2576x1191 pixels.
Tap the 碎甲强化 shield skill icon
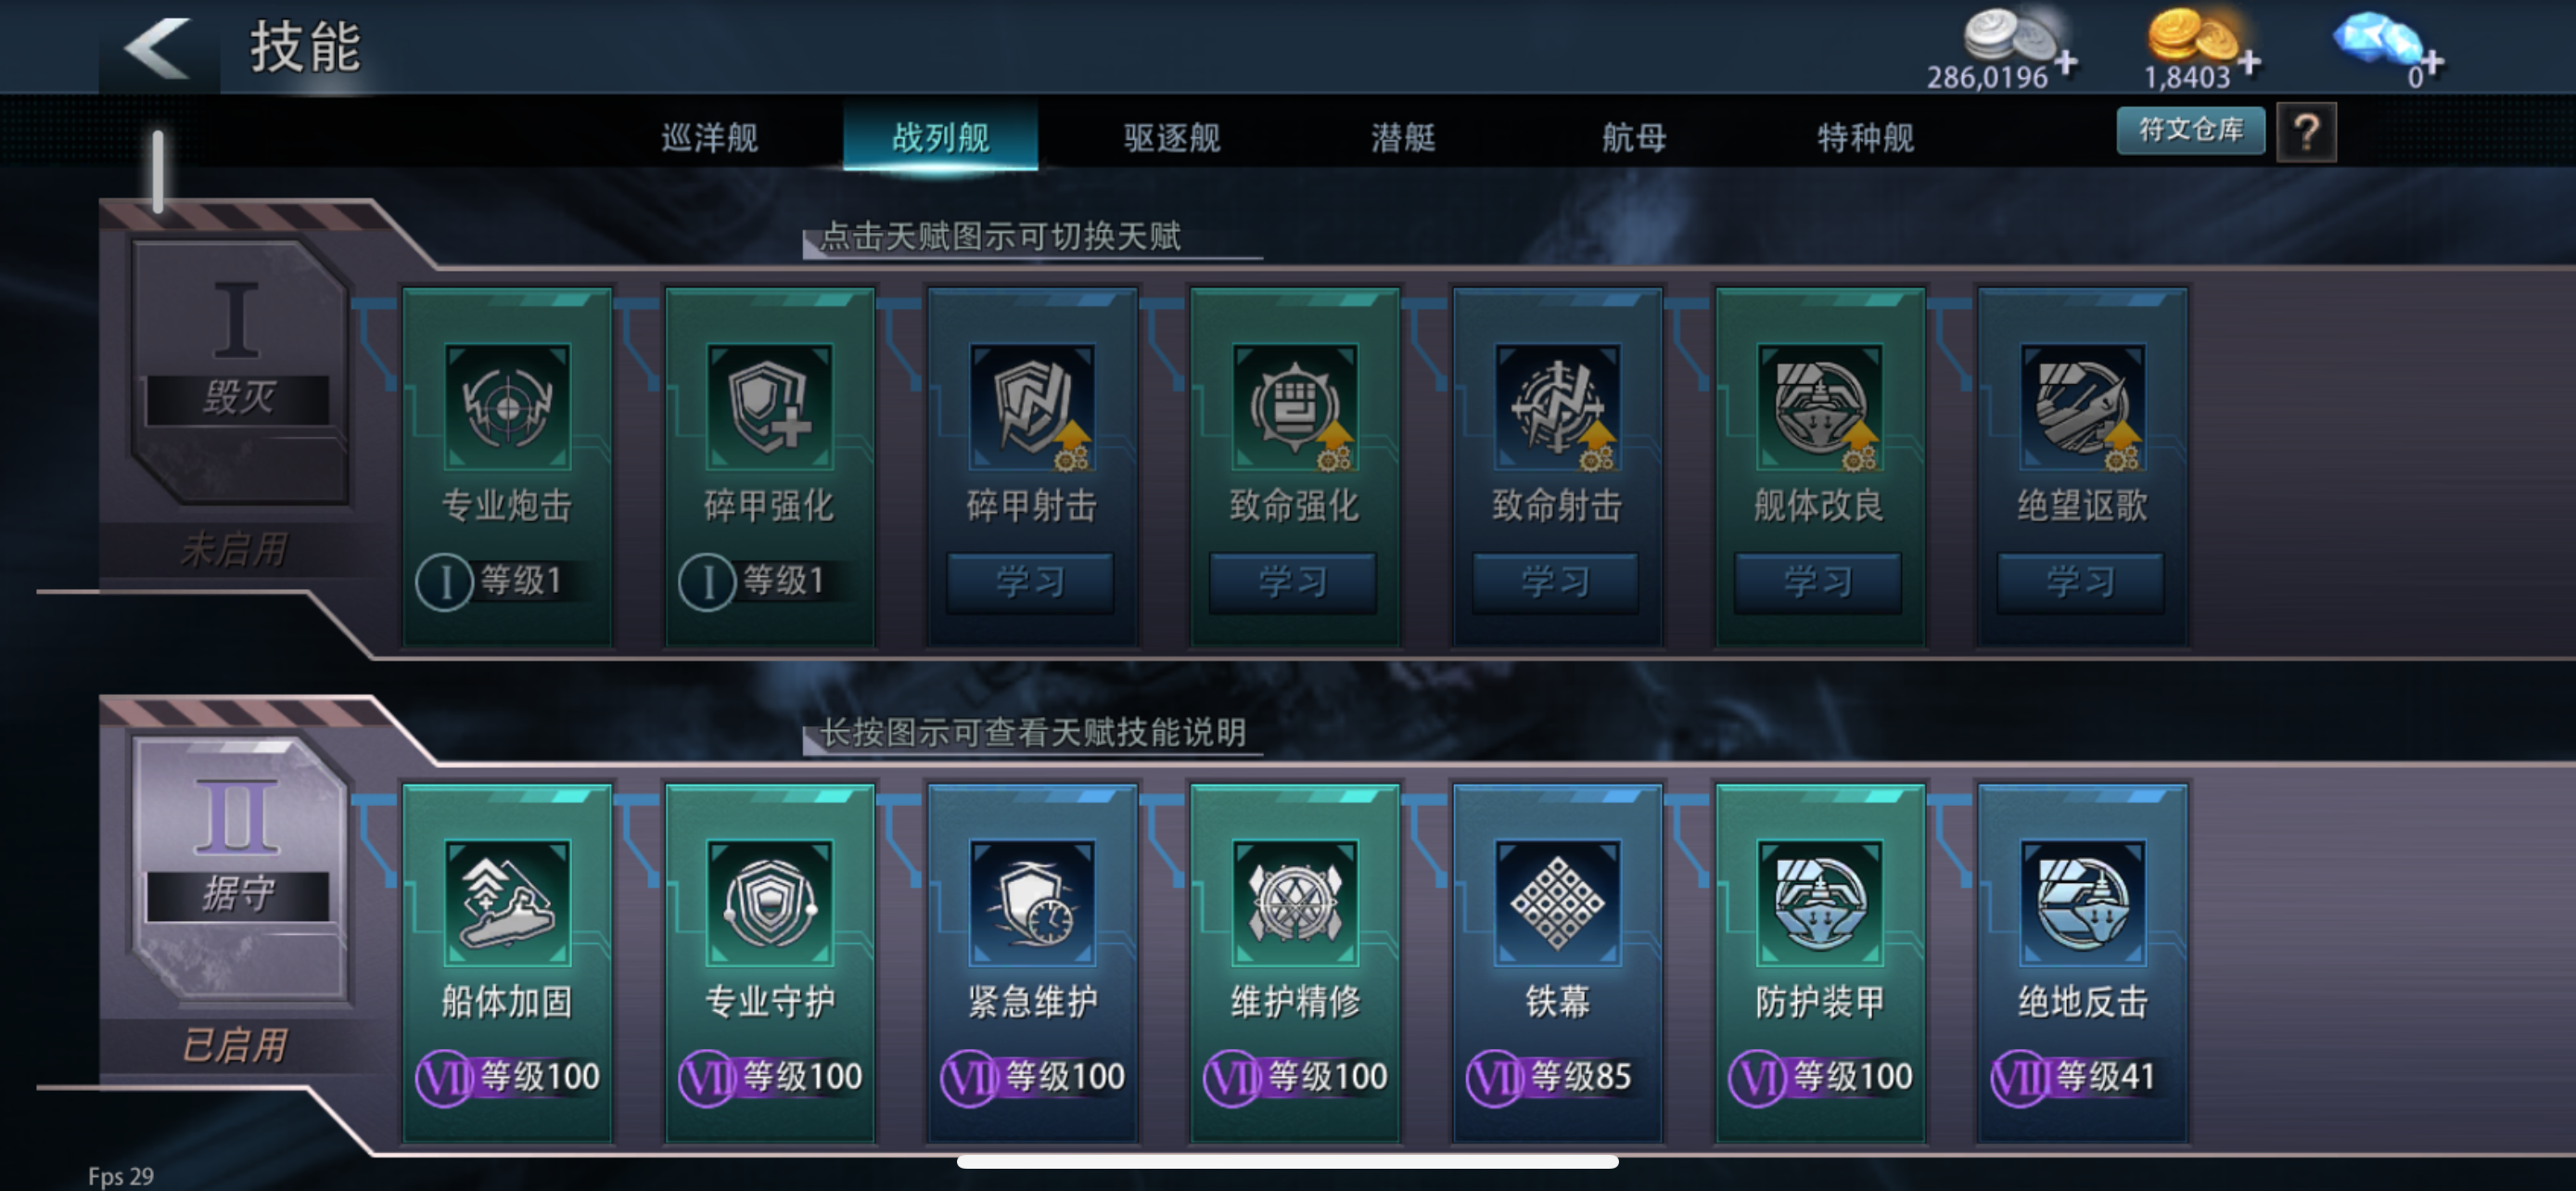click(769, 407)
